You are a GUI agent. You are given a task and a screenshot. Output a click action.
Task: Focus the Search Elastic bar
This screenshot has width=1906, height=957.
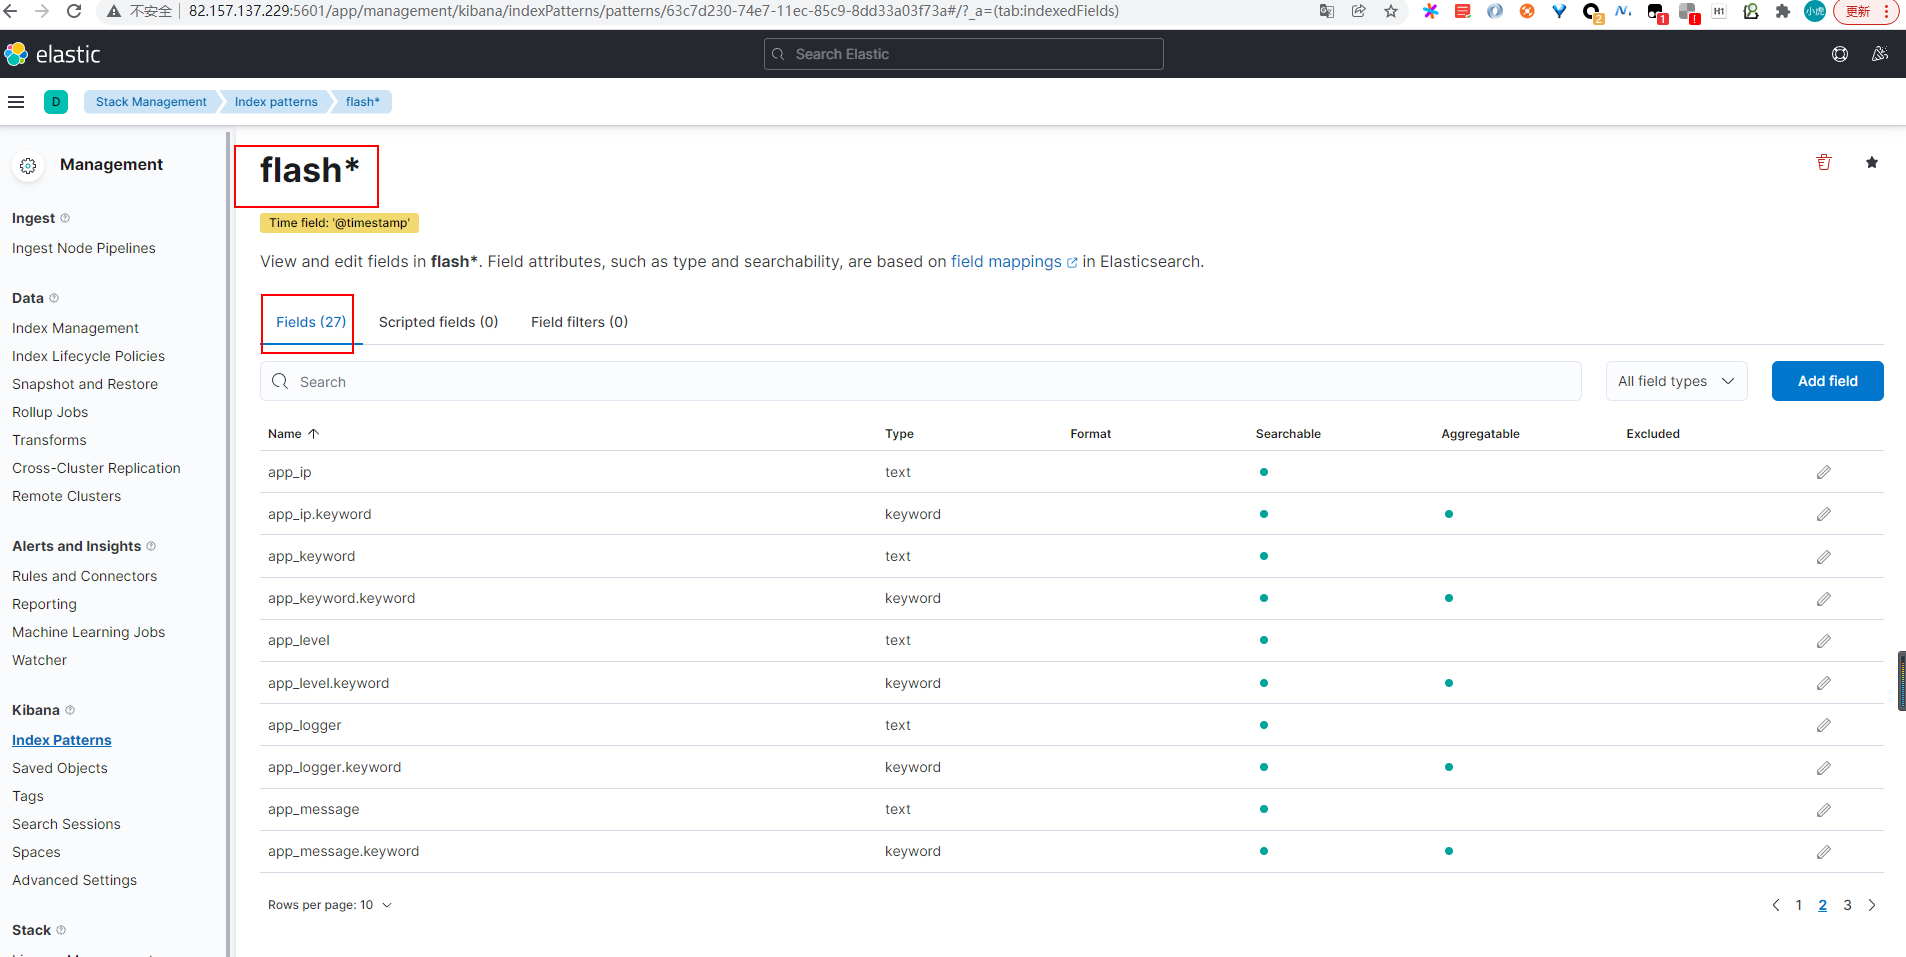[x=964, y=54]
